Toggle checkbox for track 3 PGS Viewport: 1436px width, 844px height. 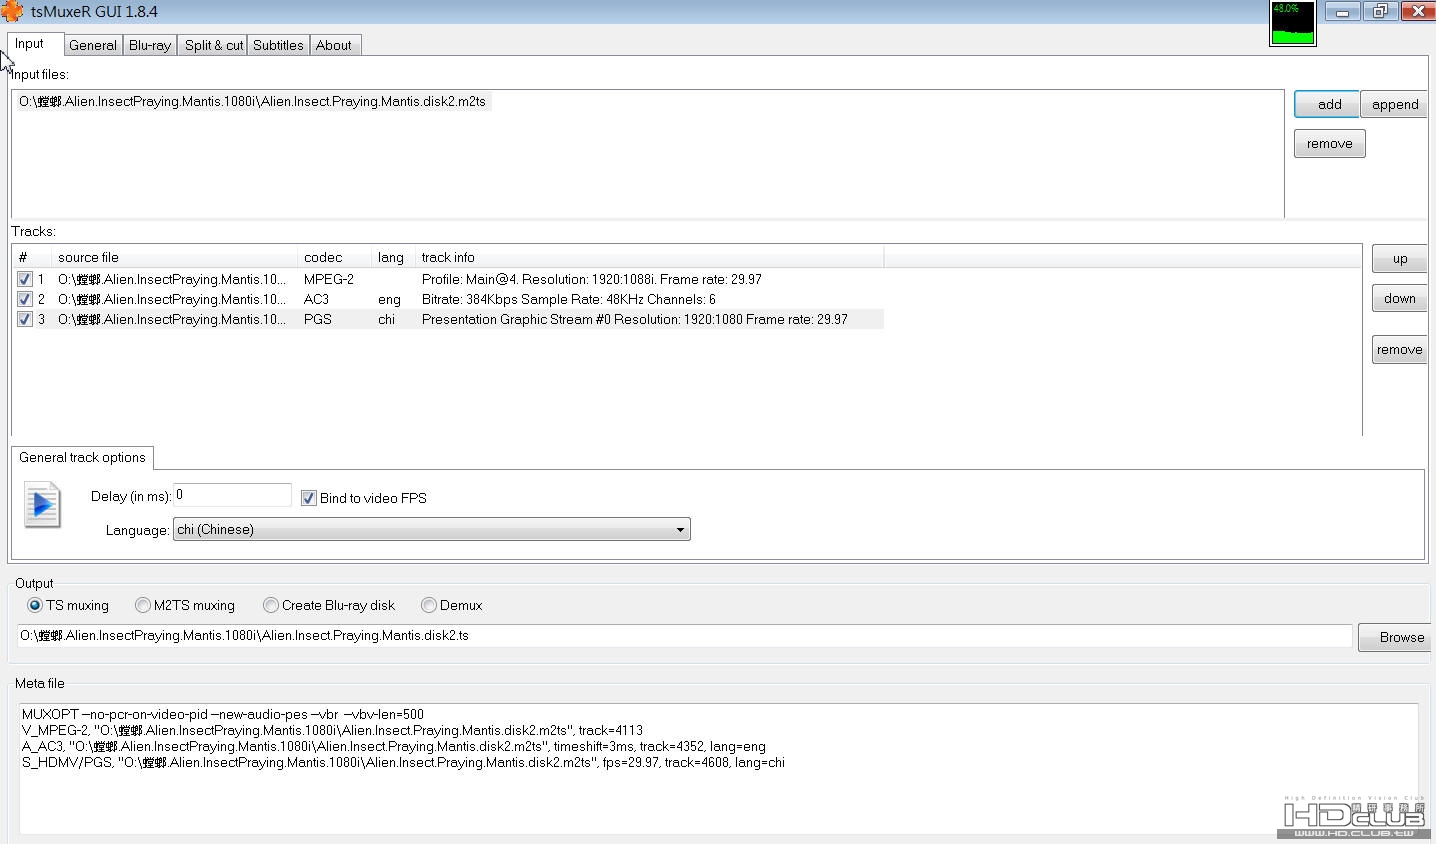point(25,319)
